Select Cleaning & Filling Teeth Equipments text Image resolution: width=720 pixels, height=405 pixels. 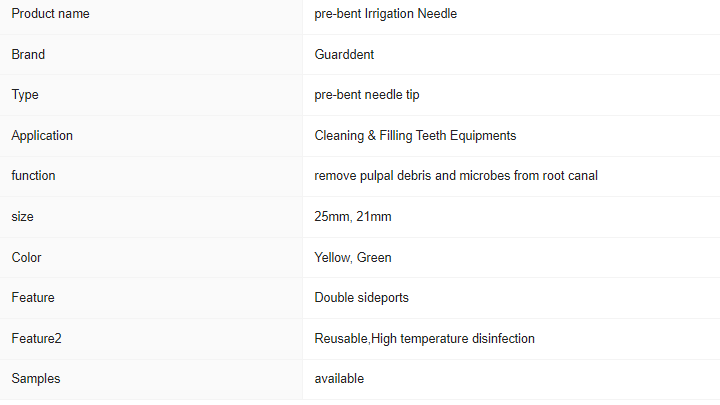(415, 136)
